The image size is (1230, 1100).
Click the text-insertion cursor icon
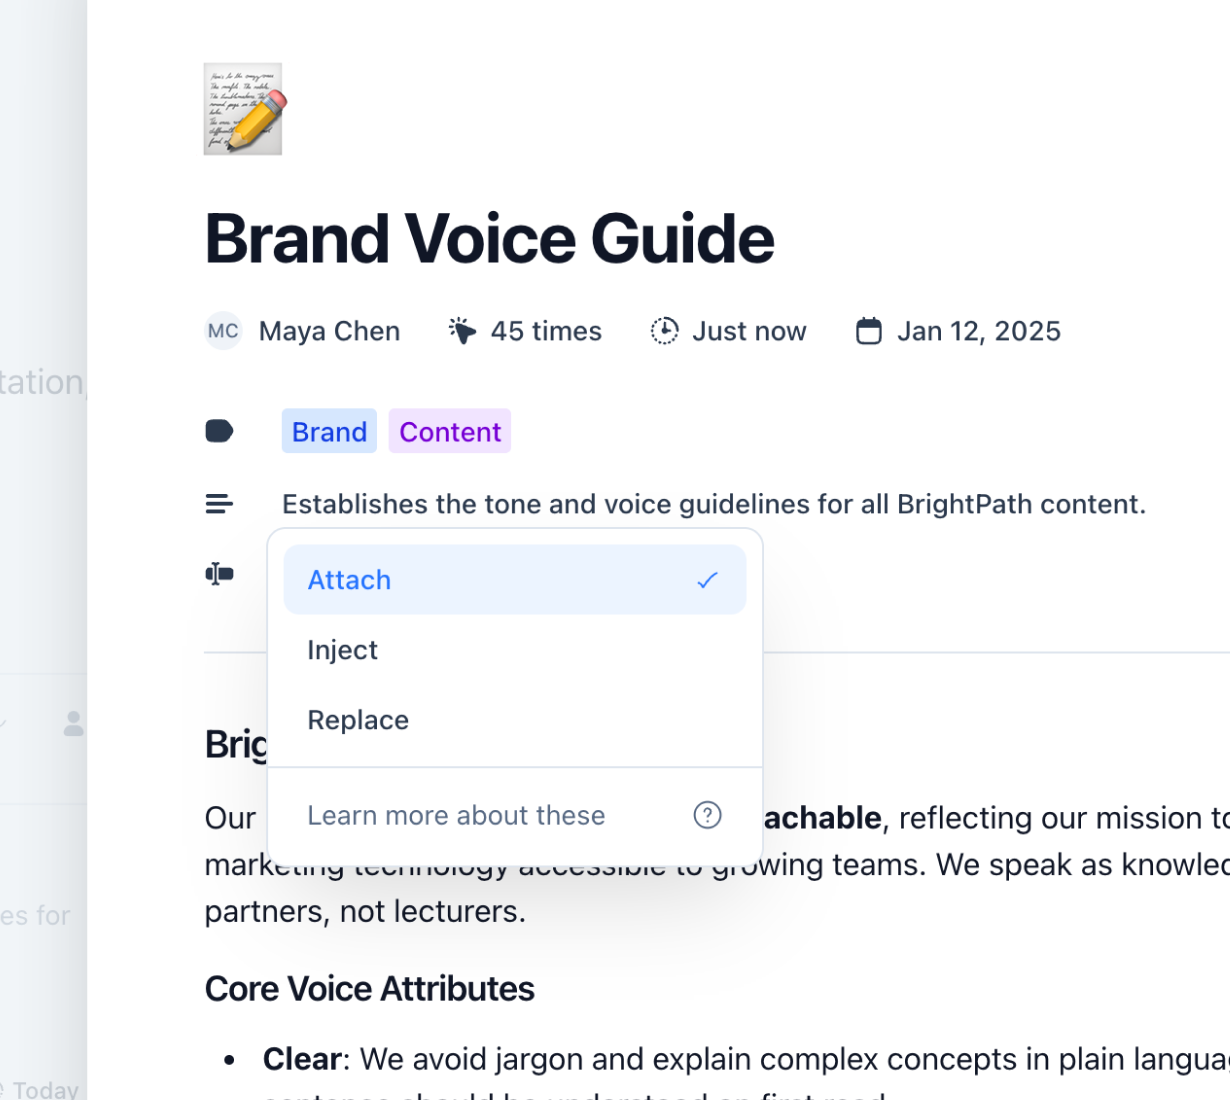pos(219,573)
